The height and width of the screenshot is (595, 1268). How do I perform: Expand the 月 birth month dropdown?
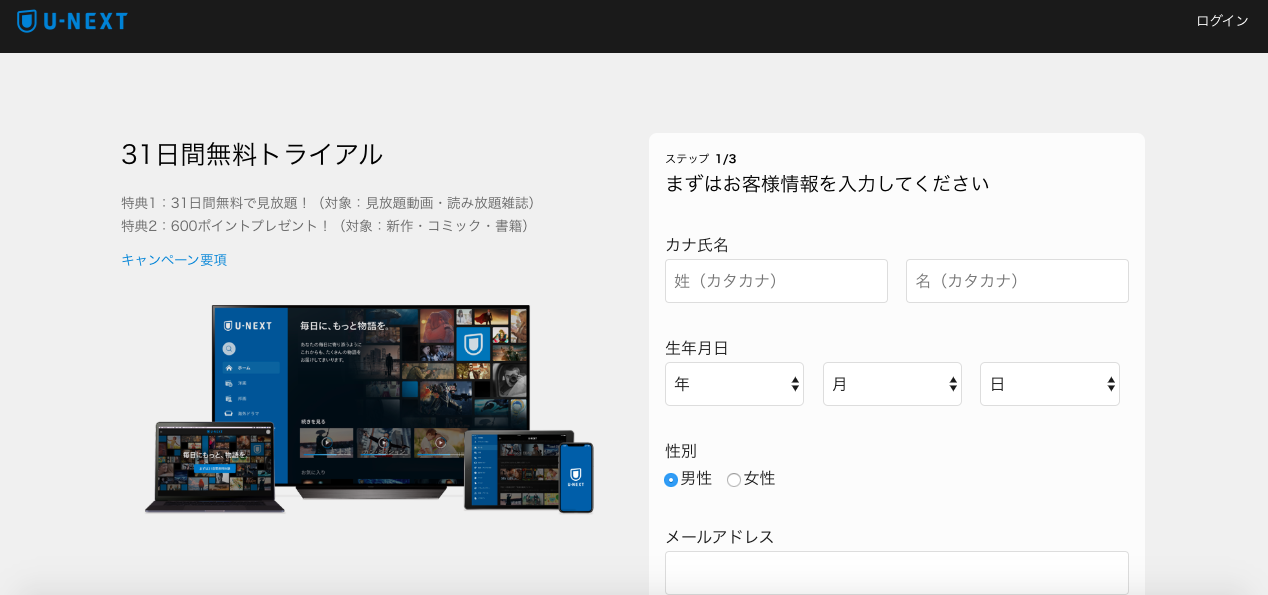[x=892, y=384]
